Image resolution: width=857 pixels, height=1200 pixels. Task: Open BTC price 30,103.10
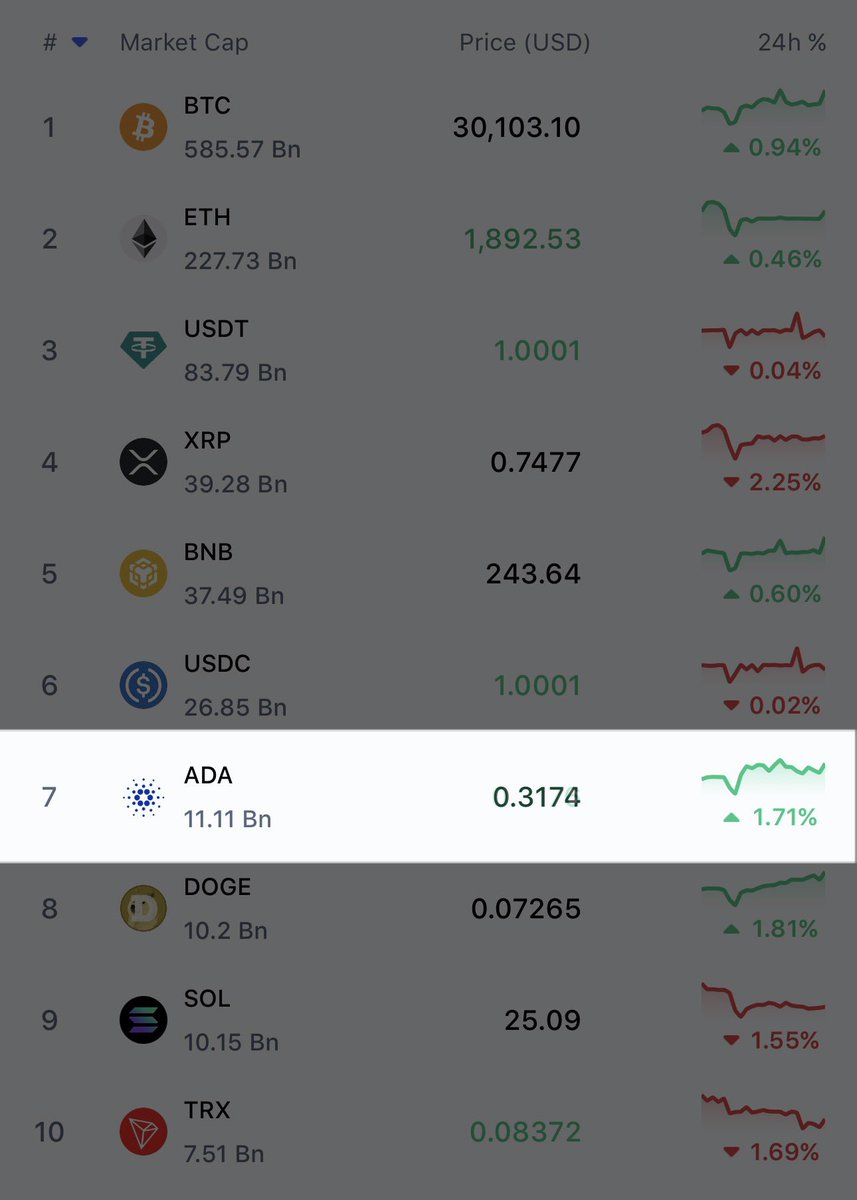click(517, 127)
